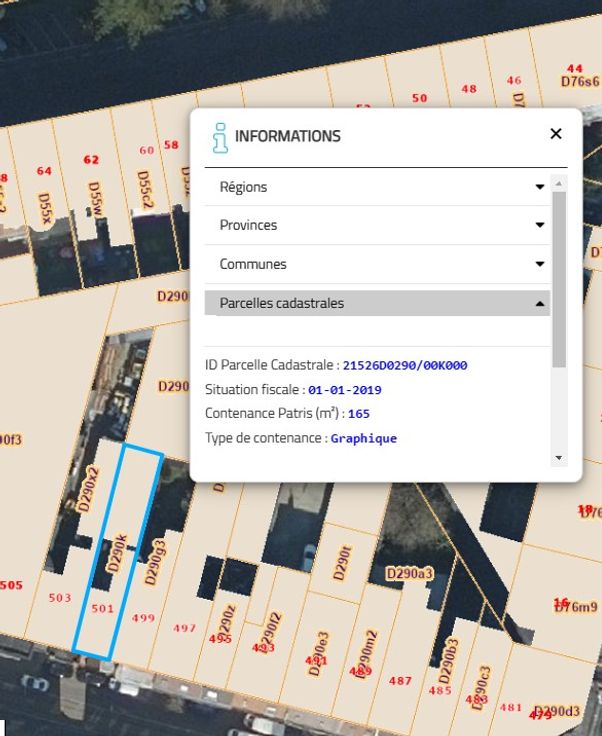Click house number 503 on map
The width and height of the screenshot is (602, 736).
tap(60, 598)
